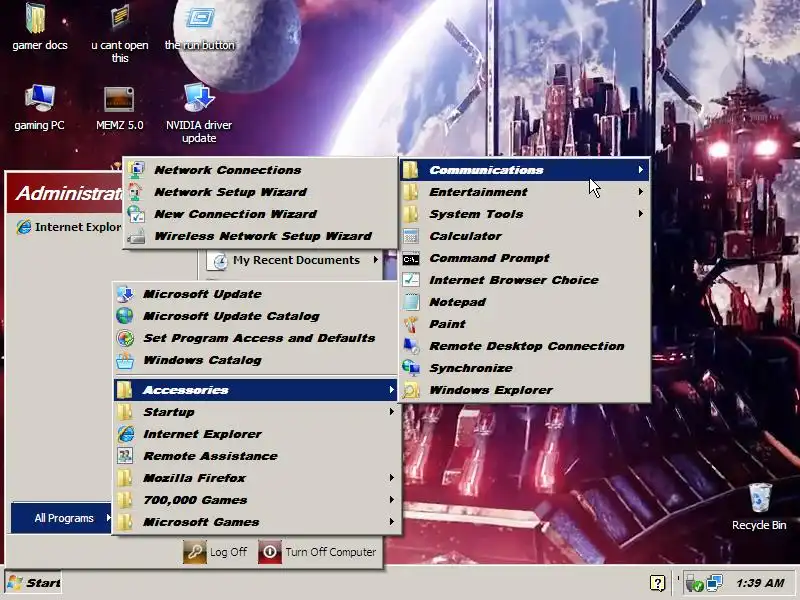800x600 pixels.
Task: Select the Microsoft Games folder entry
Action: click(257, 522)
